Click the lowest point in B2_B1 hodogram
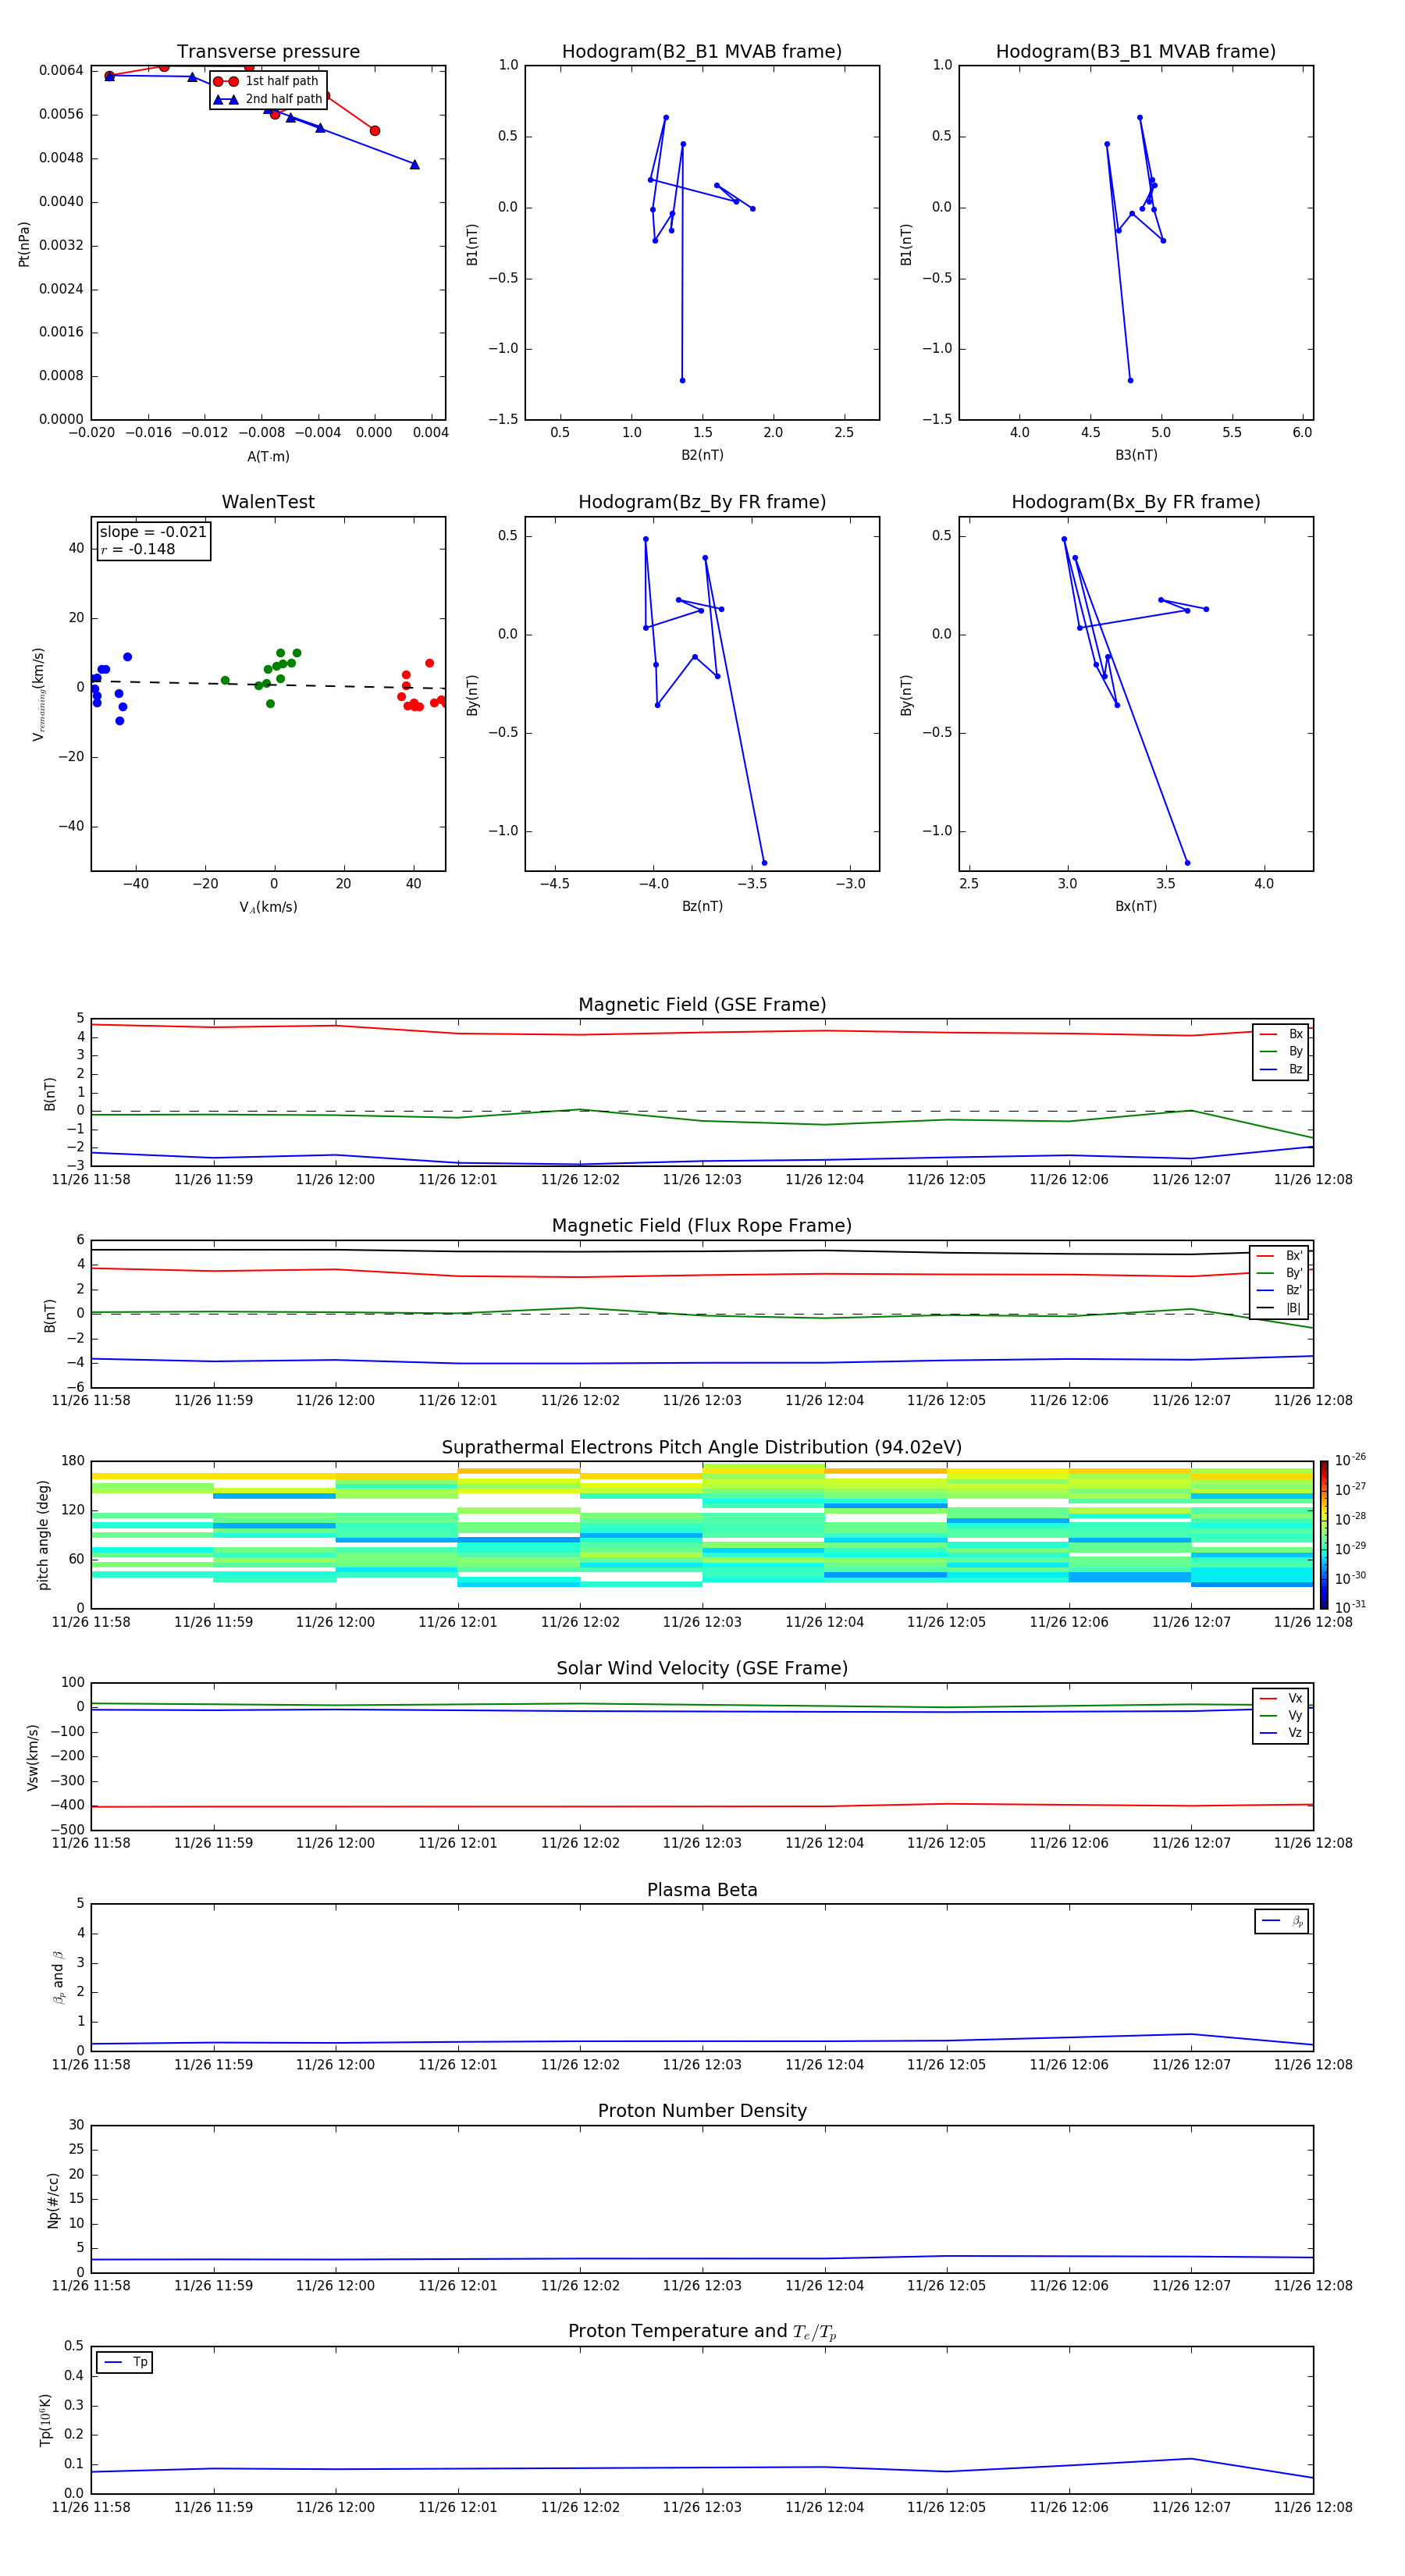The height and width of the screenshot is (2576, 1405). [682, 380]
